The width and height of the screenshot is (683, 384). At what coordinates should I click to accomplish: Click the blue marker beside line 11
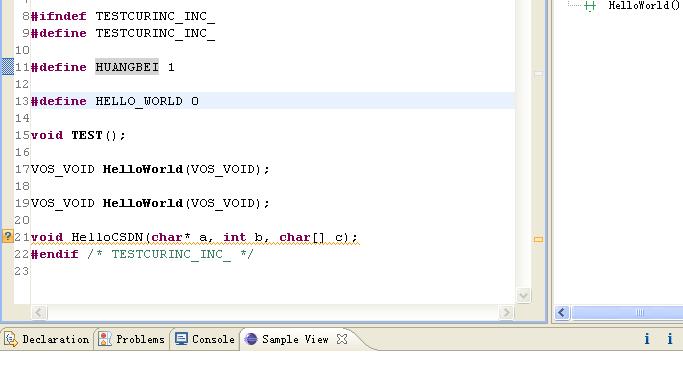coord(8,67)
